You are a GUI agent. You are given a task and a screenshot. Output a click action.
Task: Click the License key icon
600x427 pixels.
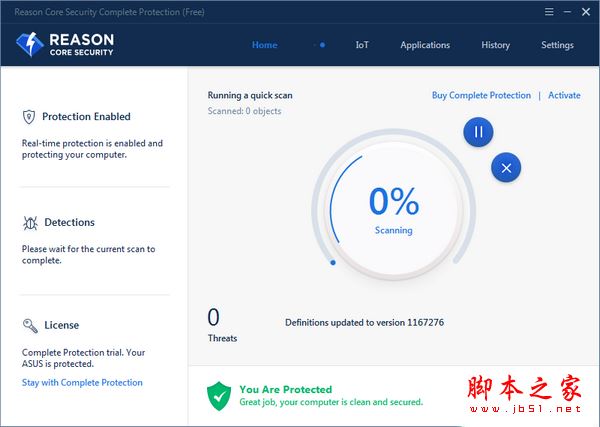pos(30,326)
